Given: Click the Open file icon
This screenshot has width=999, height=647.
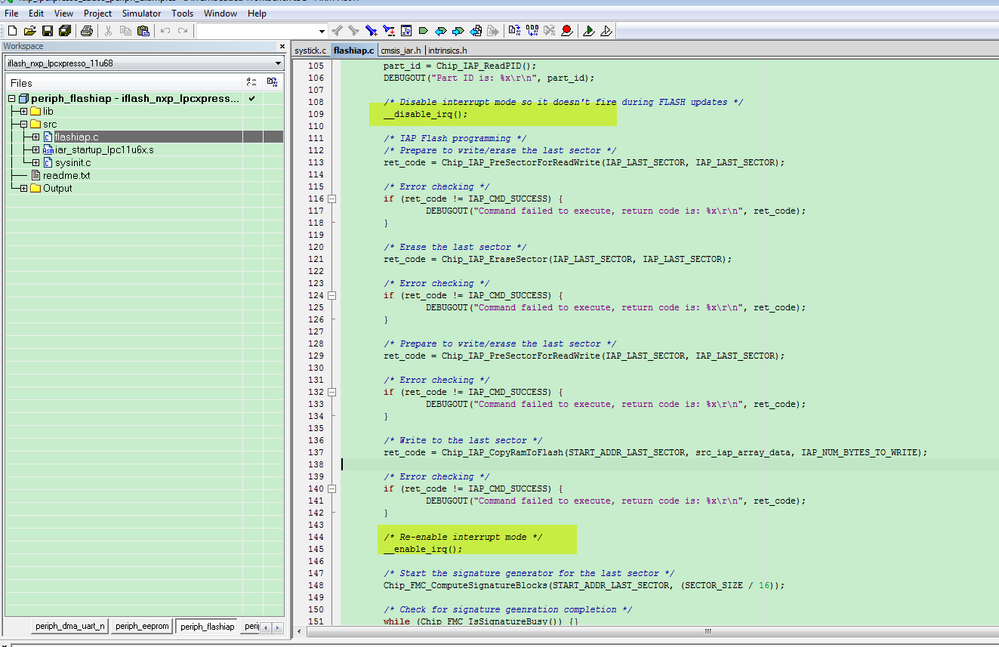Looking at the screenshot, I should tap(29, 31).
